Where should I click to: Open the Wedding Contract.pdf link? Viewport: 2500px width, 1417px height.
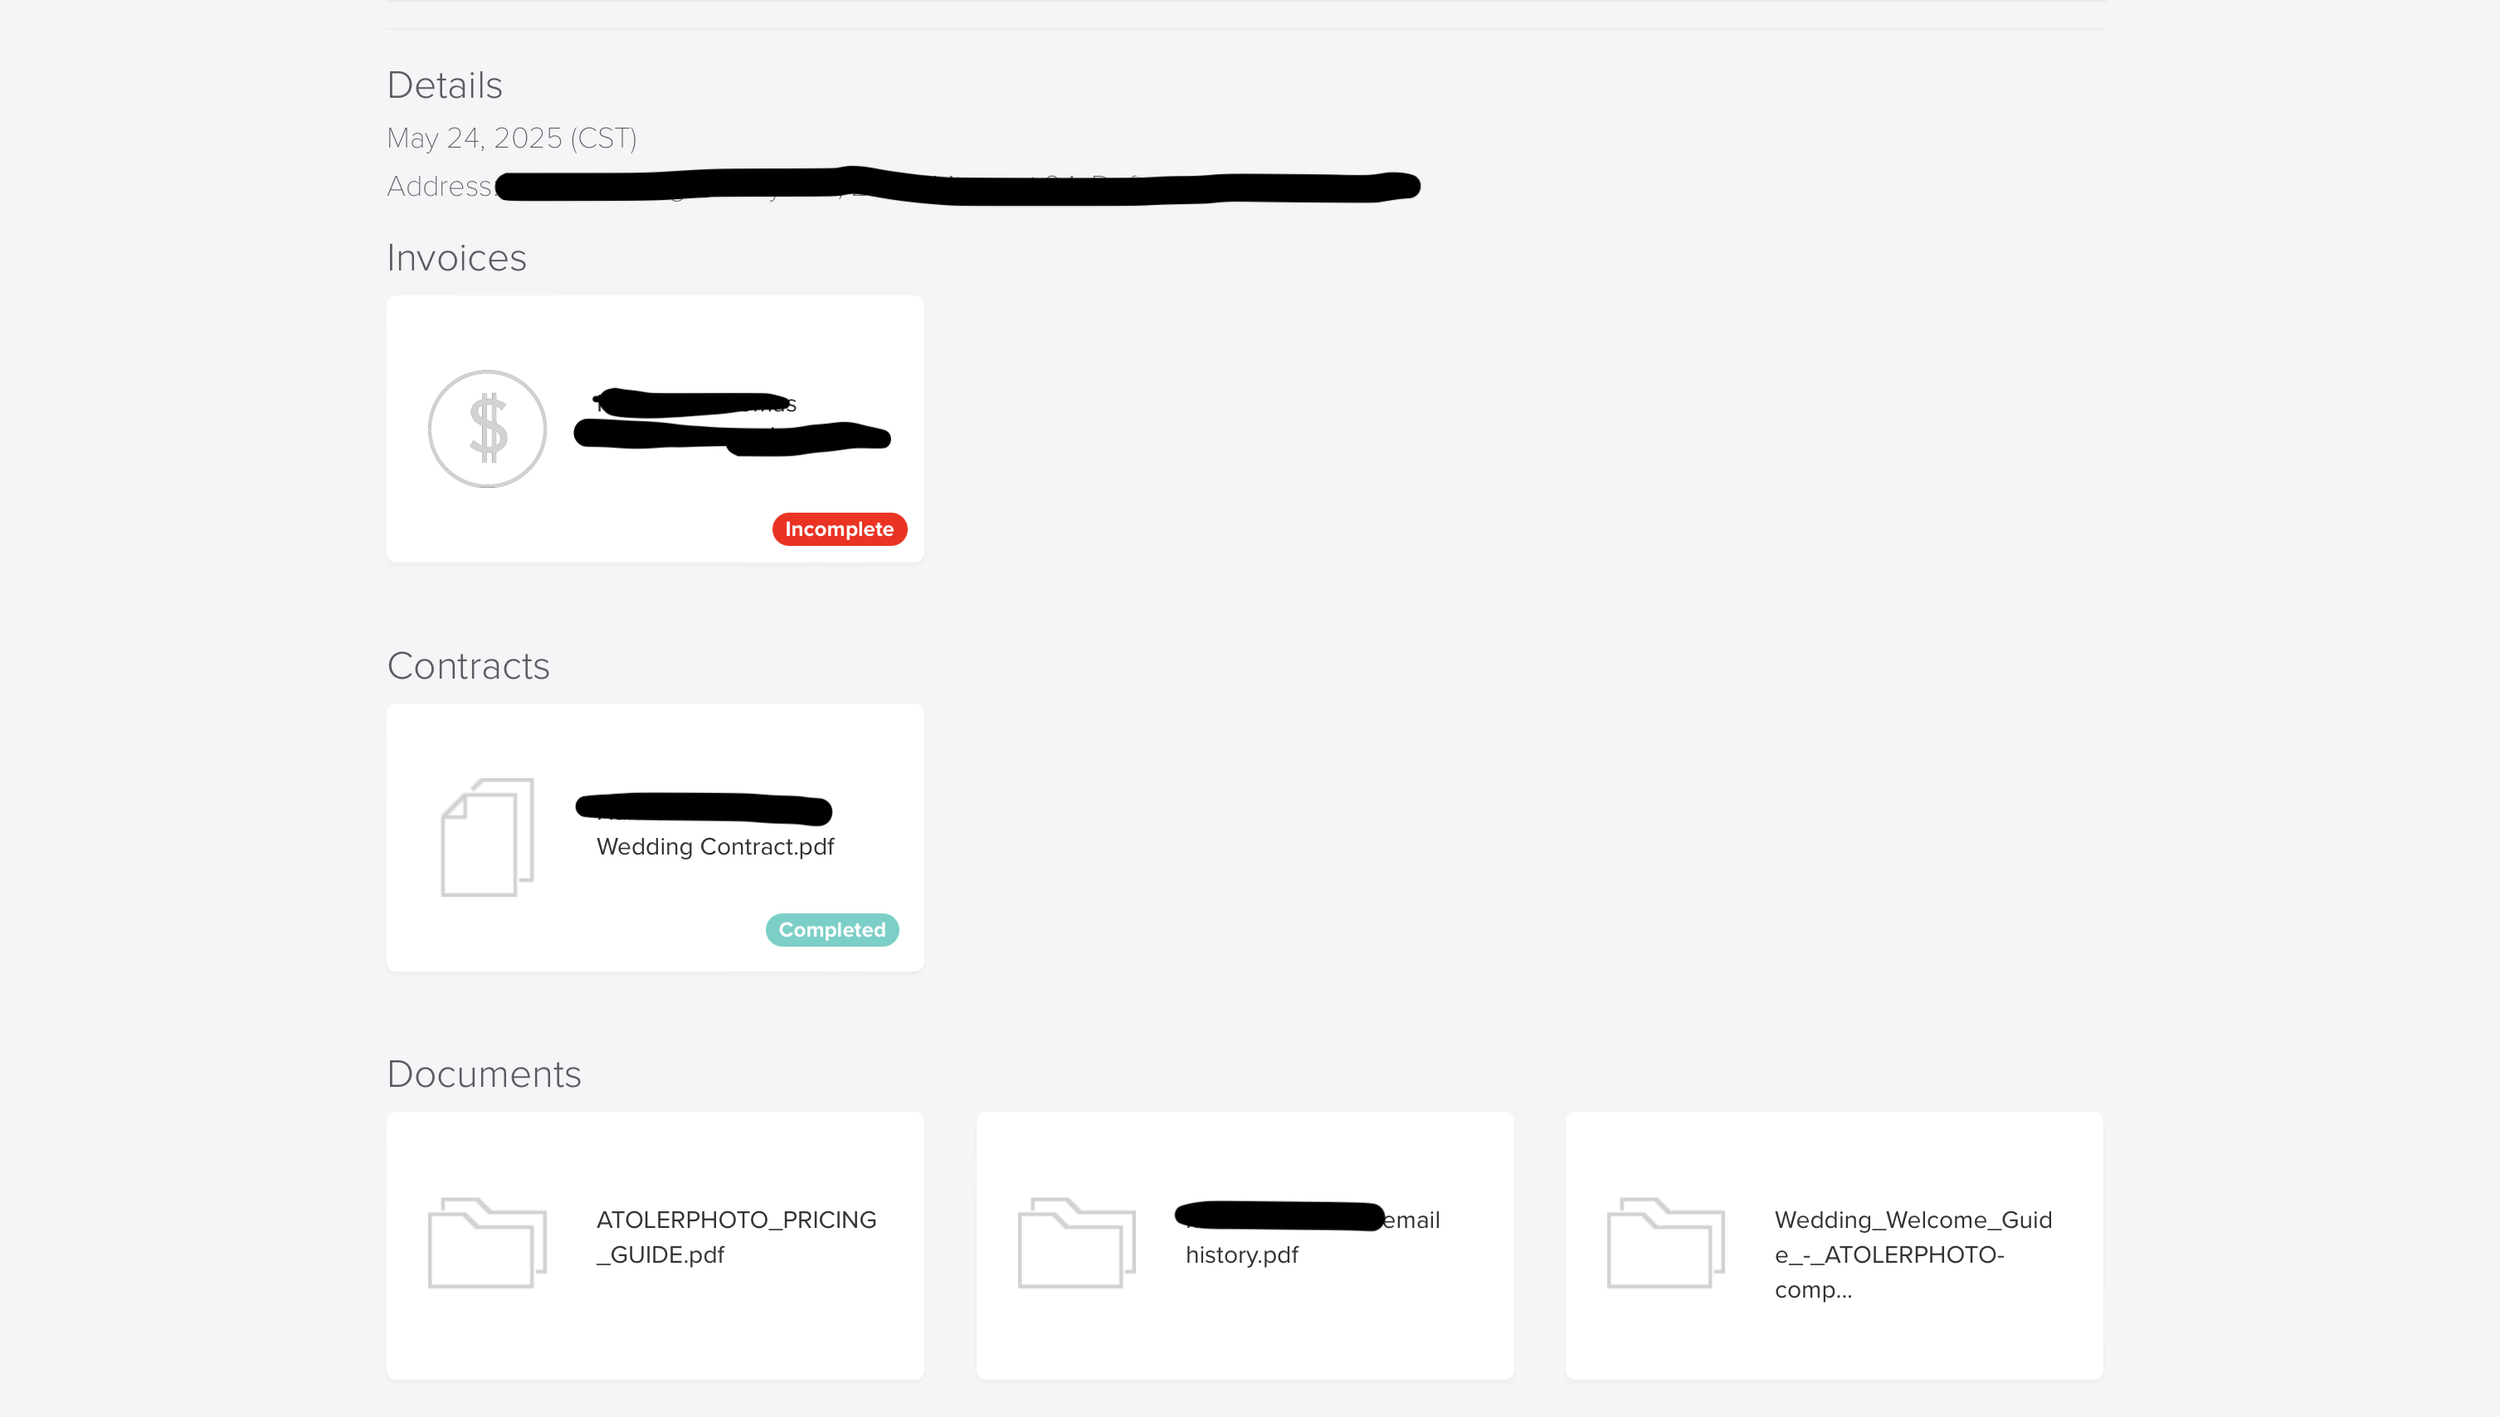tap(715, 847)
